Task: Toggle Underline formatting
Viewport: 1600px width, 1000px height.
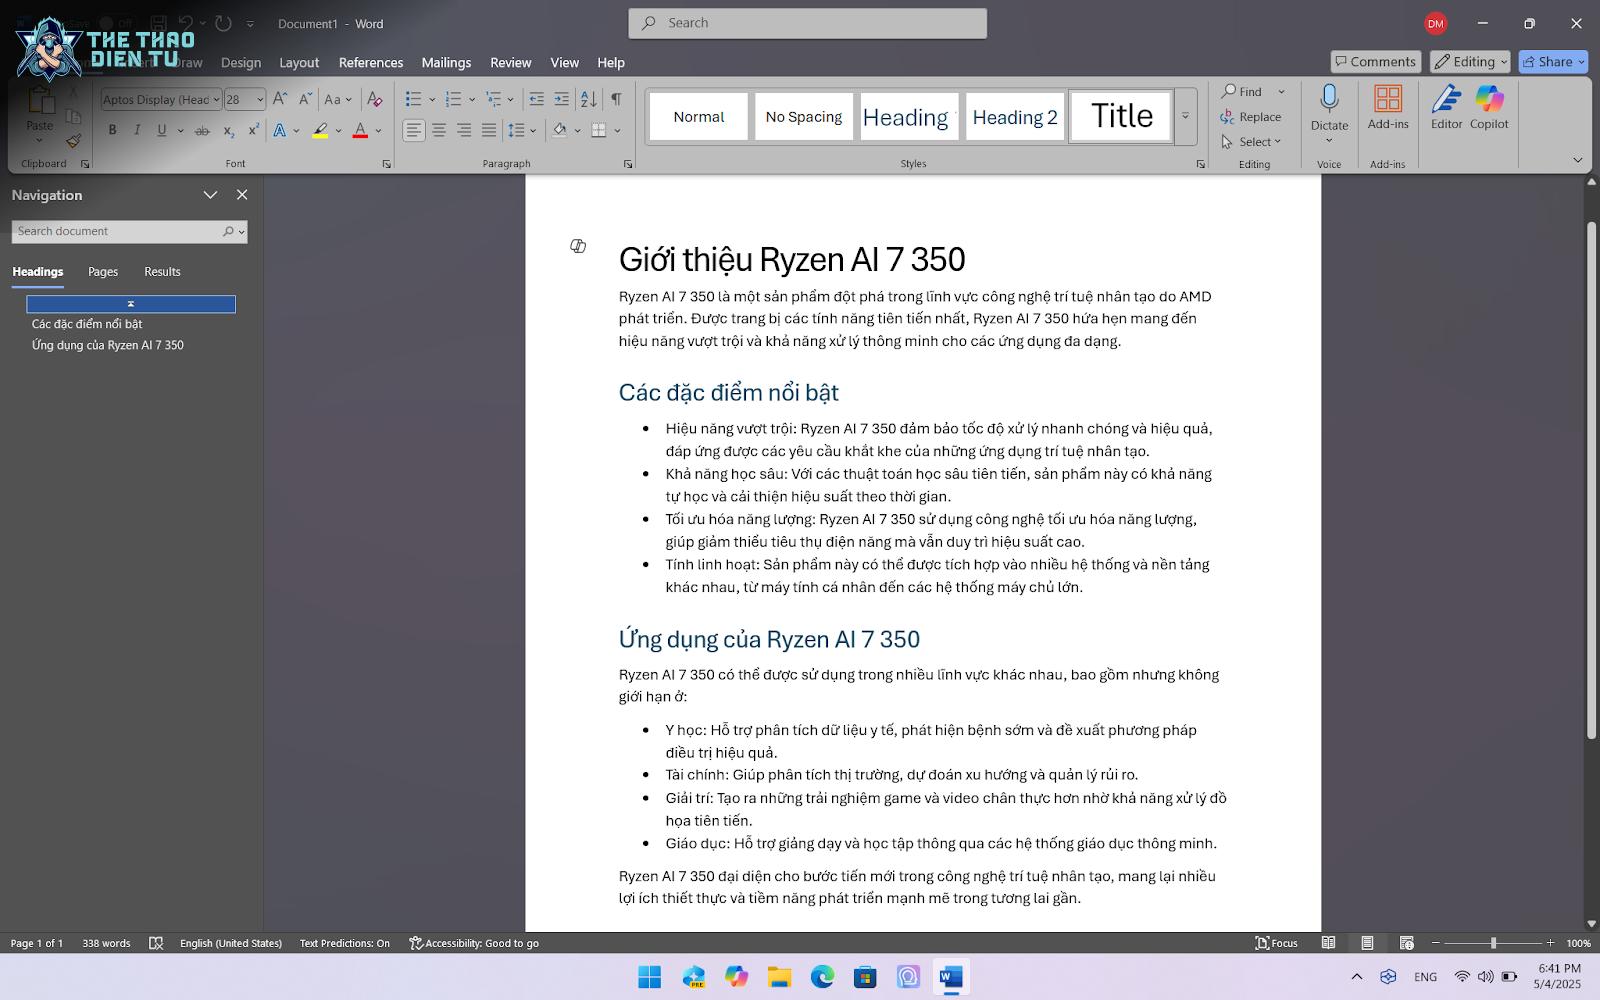Action: (x=161, y=130)
